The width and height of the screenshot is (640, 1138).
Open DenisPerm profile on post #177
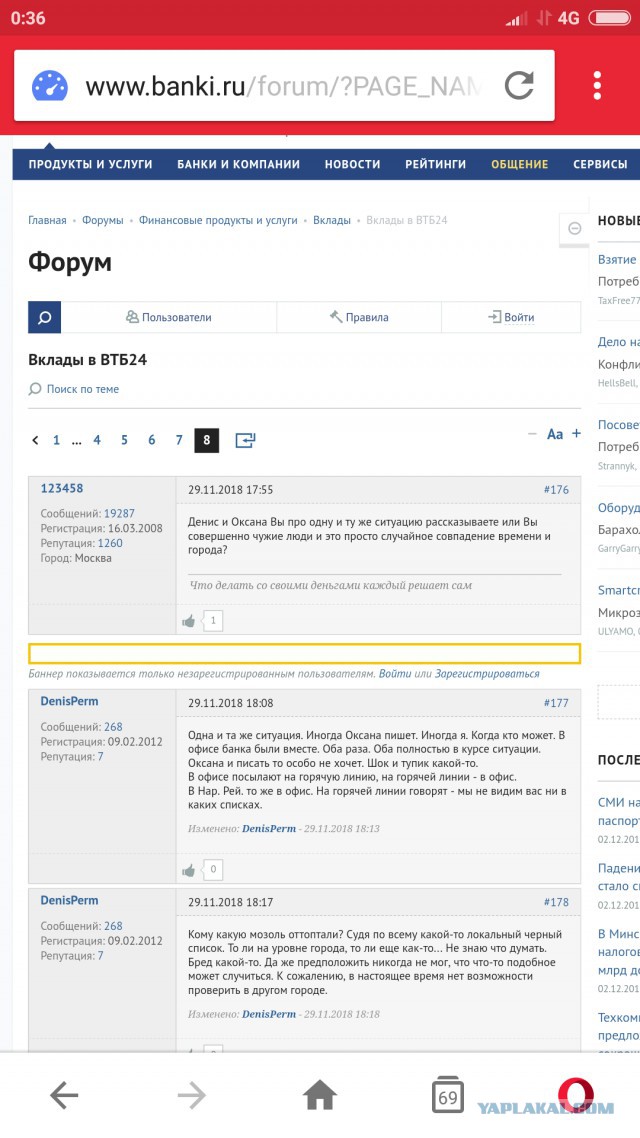pyautogui.click(x=69, y=701)
